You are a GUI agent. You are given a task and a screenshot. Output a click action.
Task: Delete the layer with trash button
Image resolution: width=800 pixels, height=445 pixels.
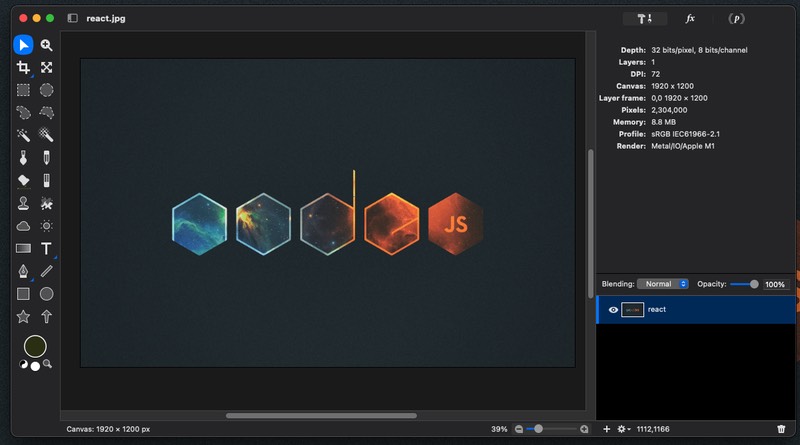(782, 429)
